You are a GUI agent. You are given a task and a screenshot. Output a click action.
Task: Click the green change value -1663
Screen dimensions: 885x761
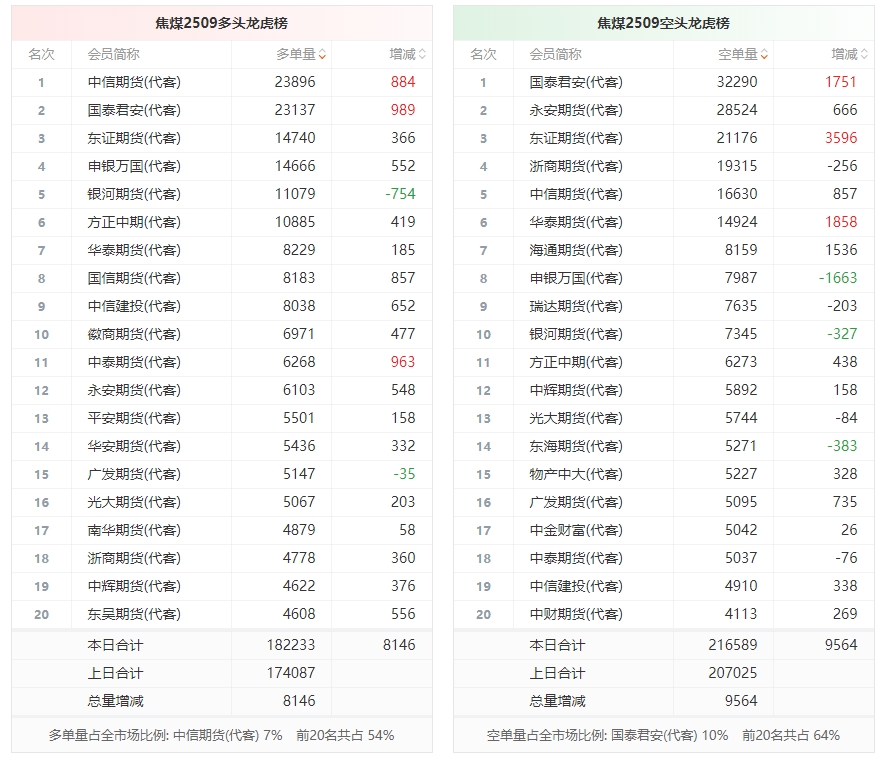[838, 278]
